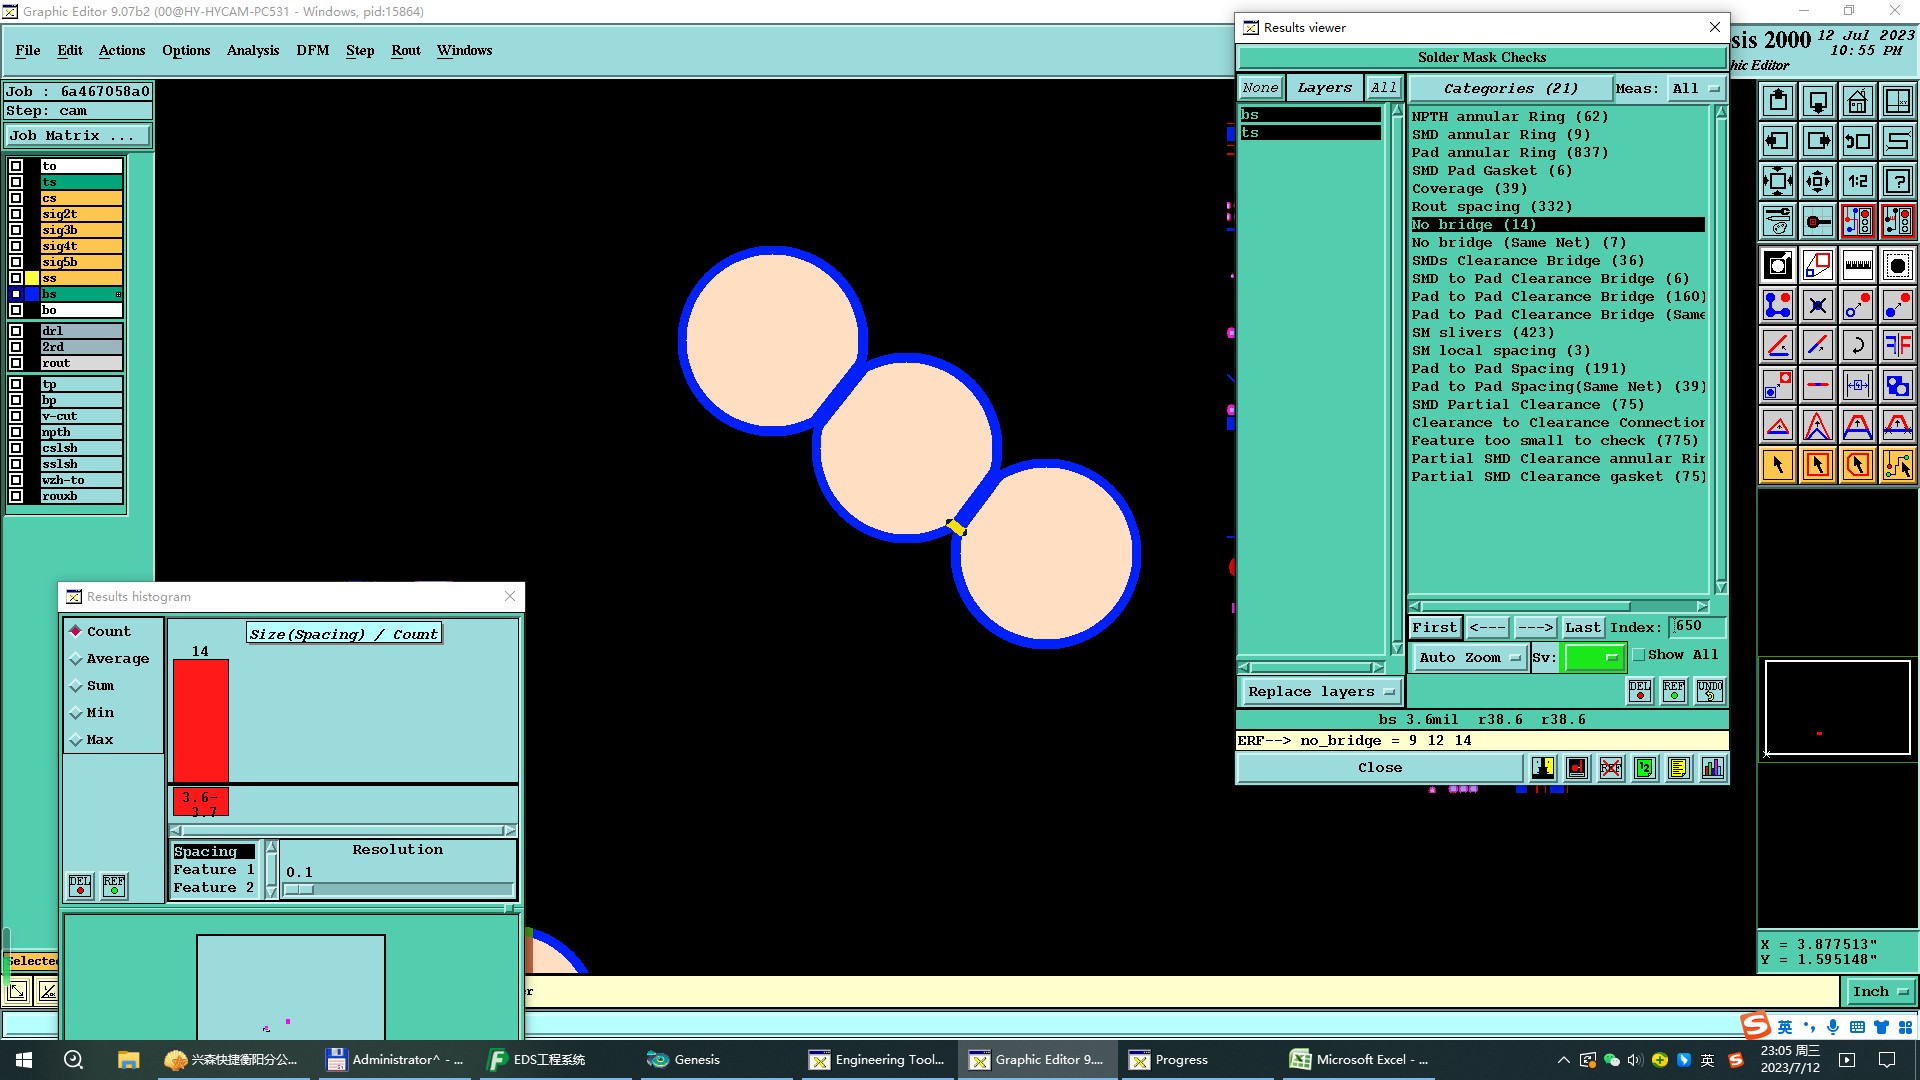This screenshot has width=1920, height=1080.
Task: Click REF icon in Results viewer
Action: [x=1674, y=690]
